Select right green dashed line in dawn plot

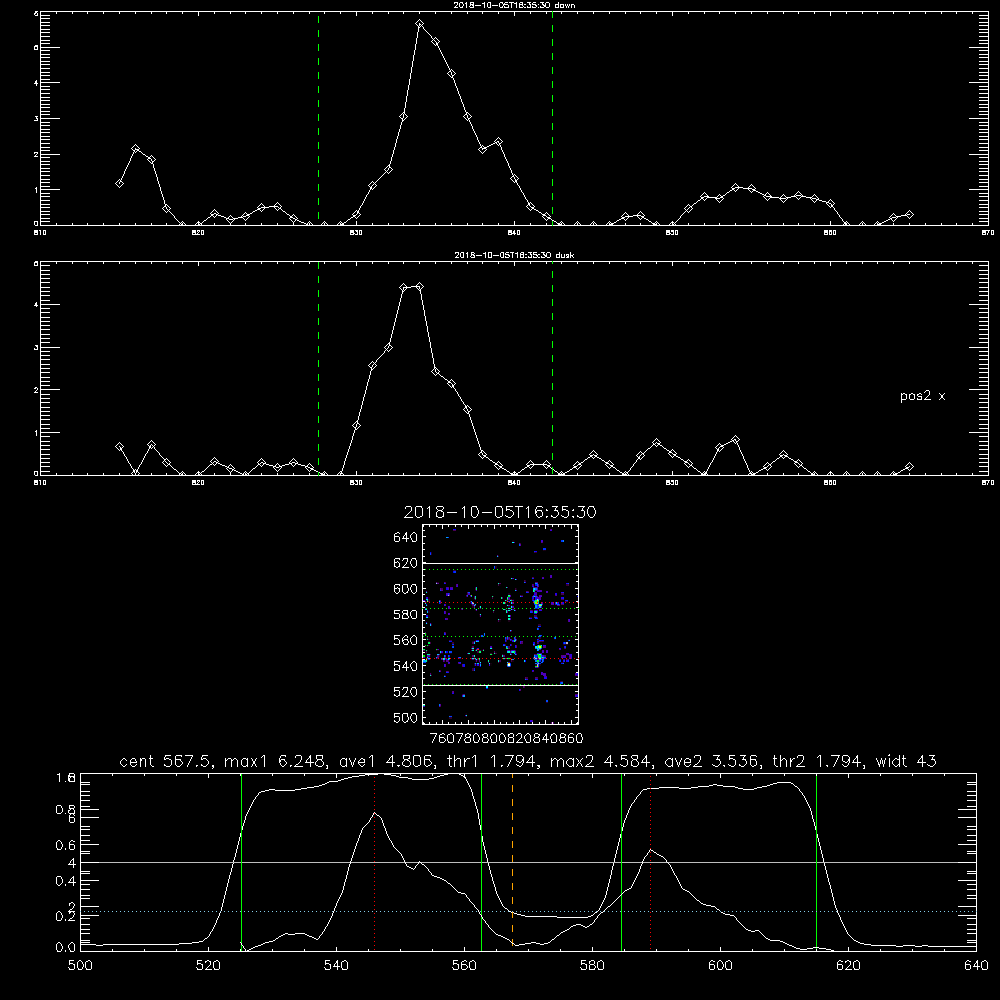coord(552,118)
